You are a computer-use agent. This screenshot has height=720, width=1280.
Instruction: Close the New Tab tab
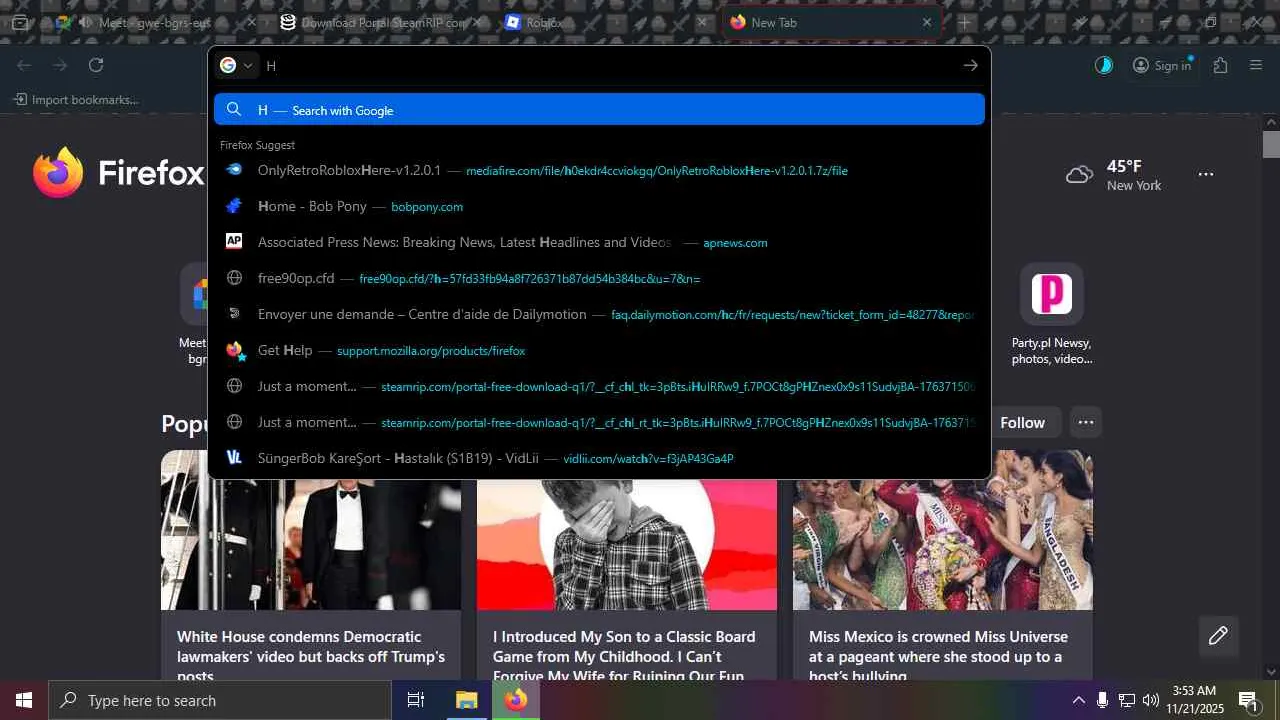point(927,22)
